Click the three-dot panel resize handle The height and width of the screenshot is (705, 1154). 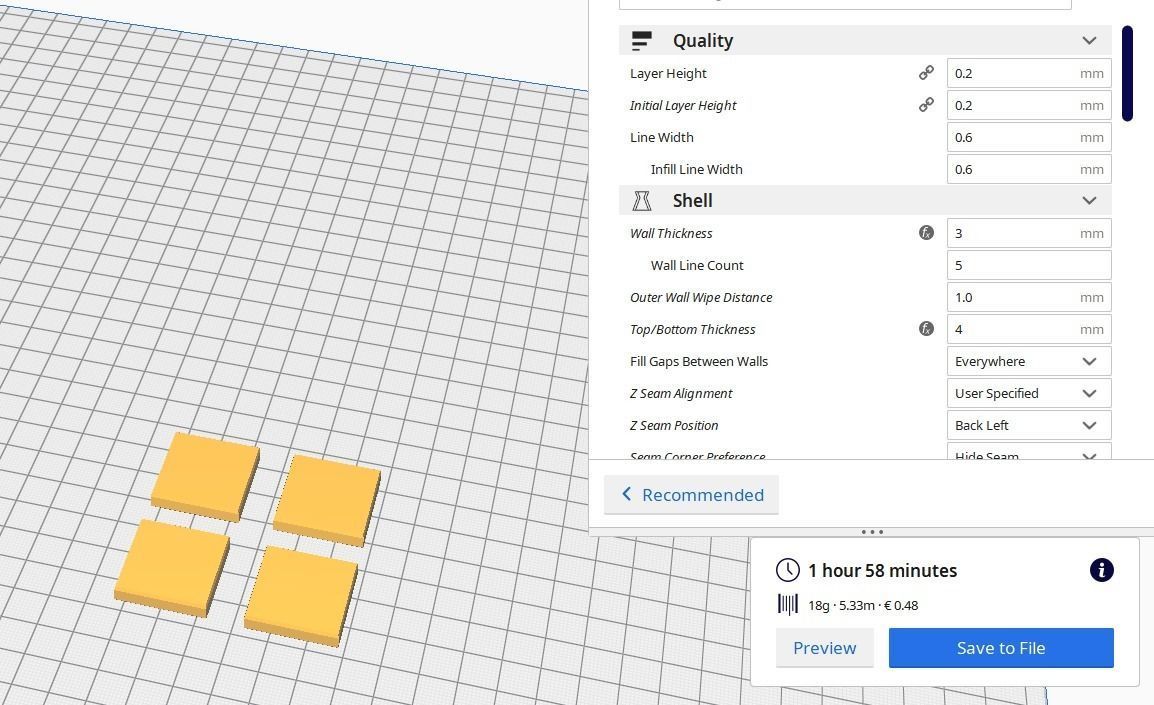[872, 531]
